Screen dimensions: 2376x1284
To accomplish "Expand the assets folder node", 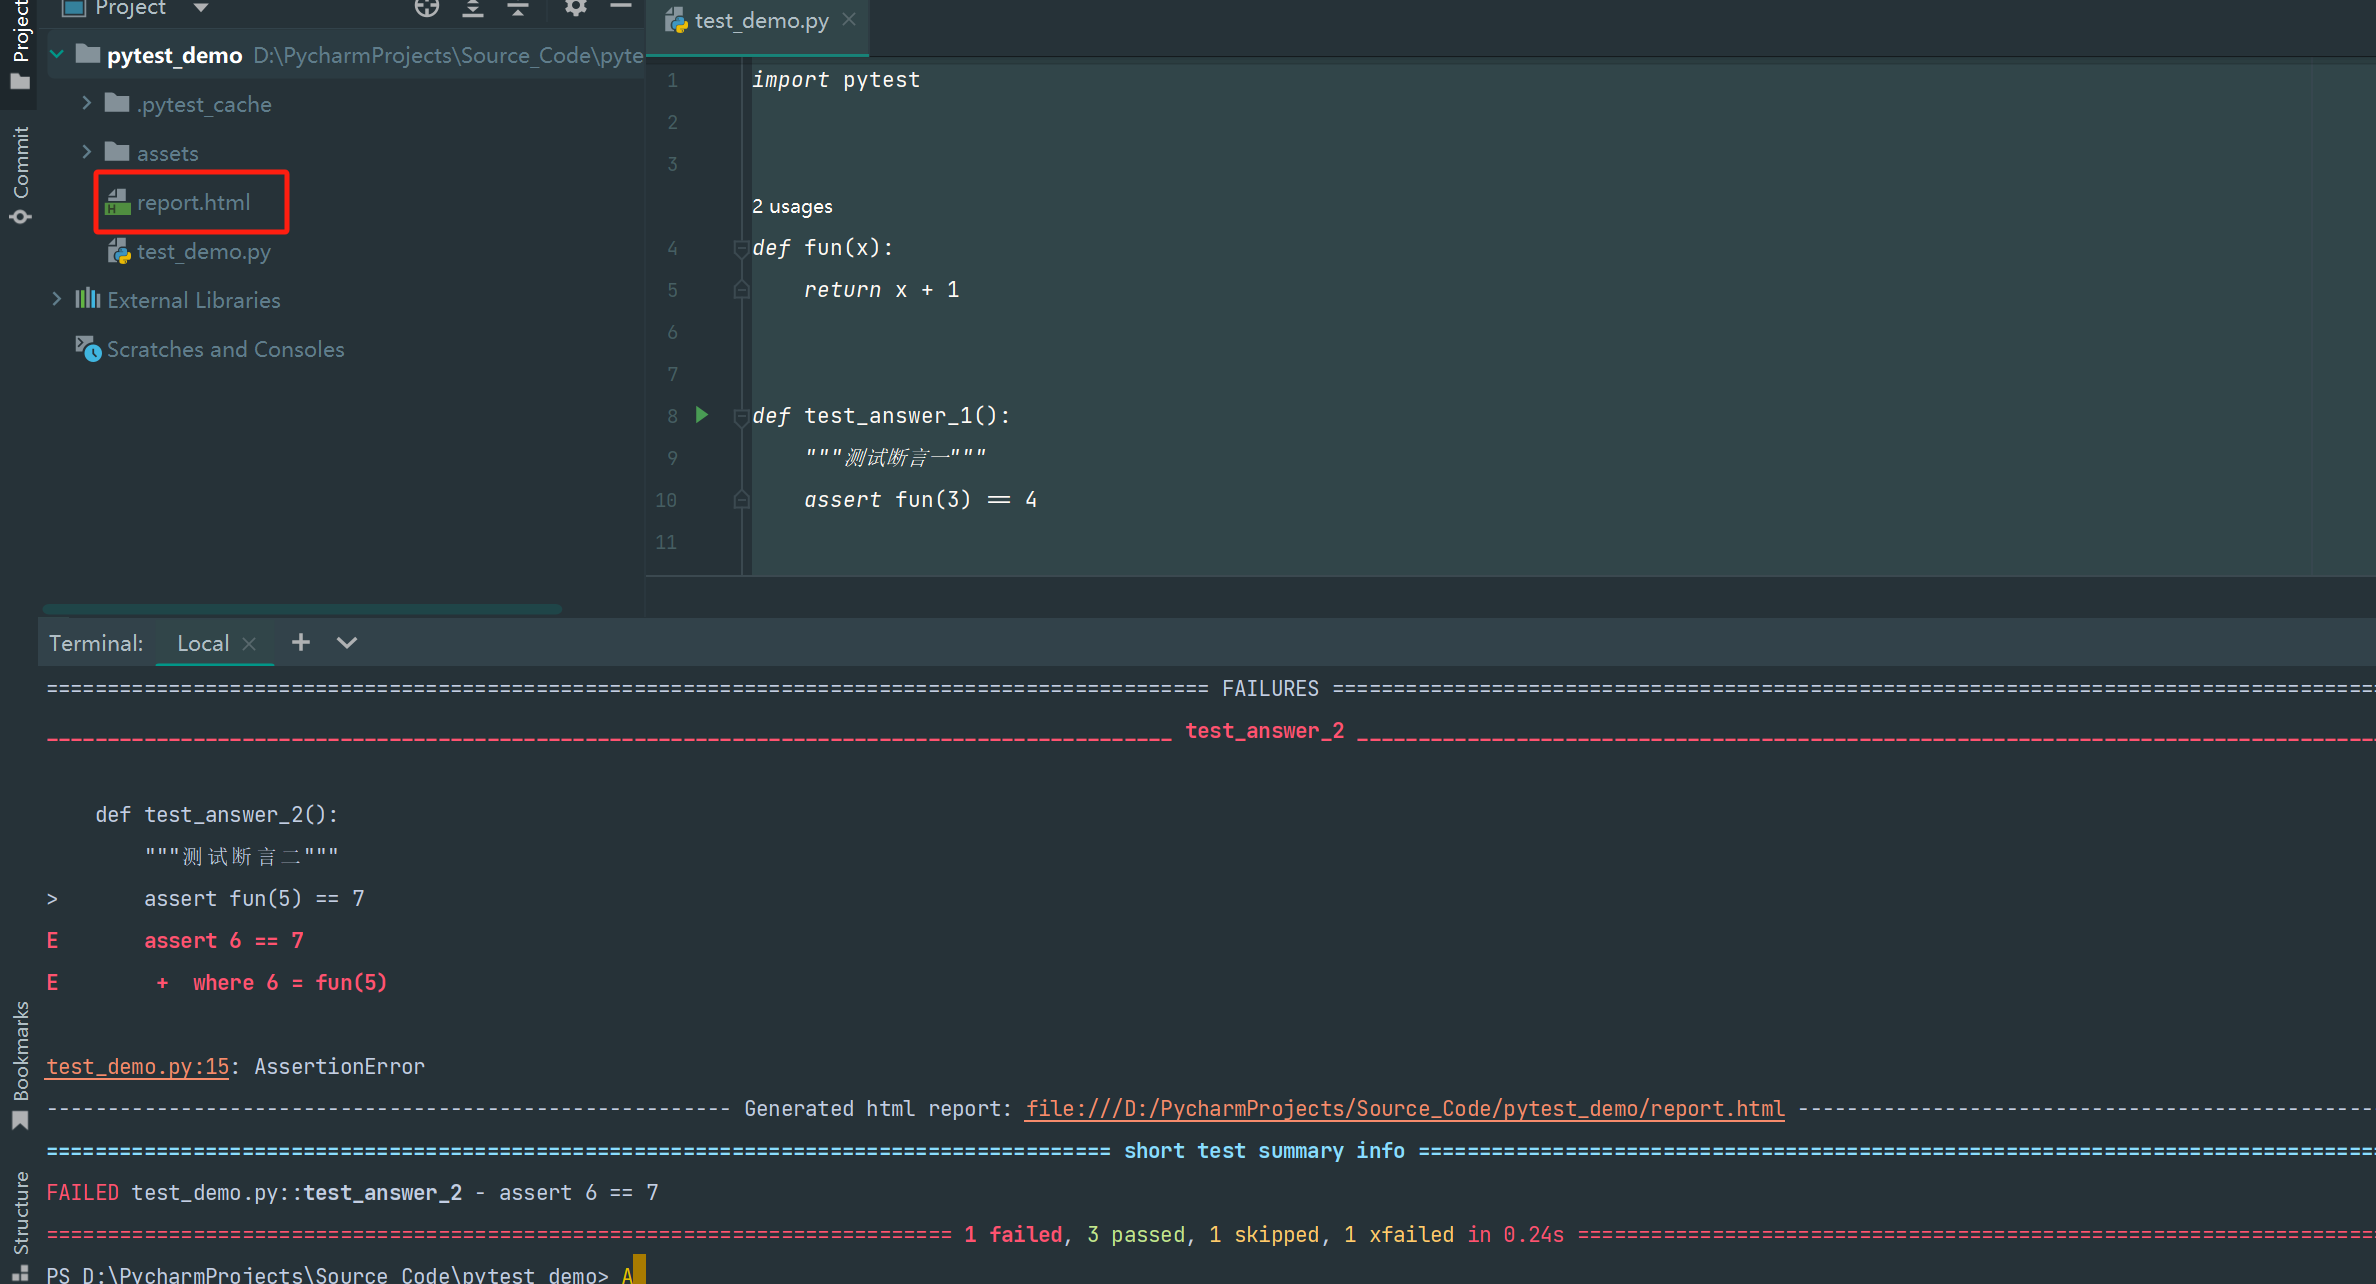I will pos(87,152).
